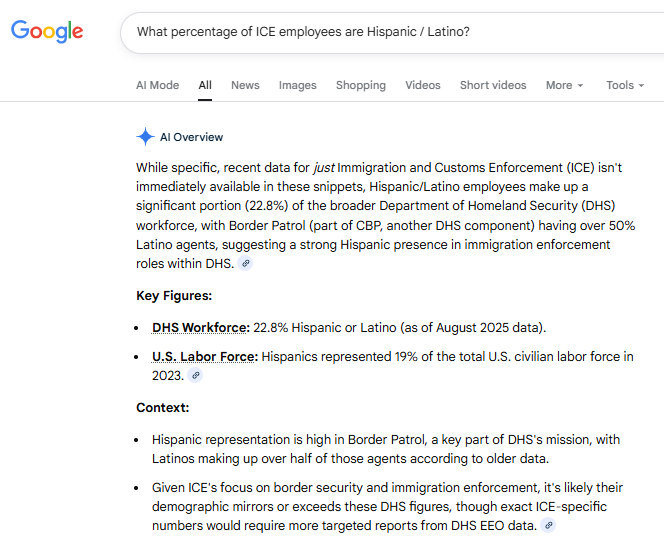
Task: Select the Short videos tab
Action: 492,85
